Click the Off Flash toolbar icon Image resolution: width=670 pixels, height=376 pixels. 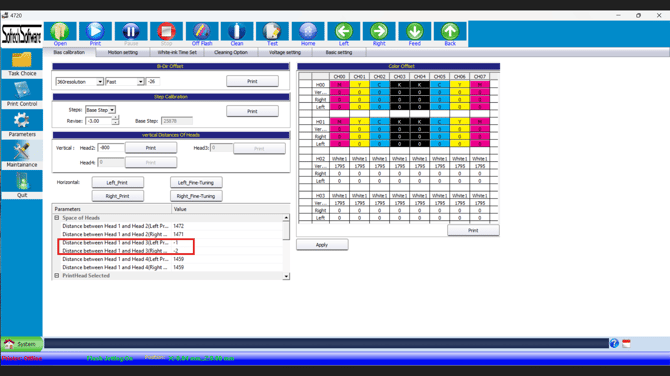click(202, 34)
